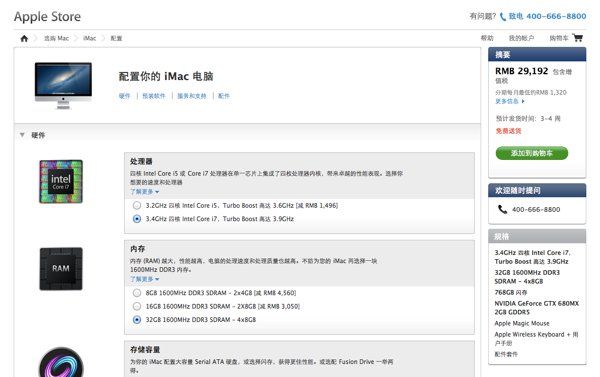600x377 pixels.
Task: Choose 8GB 1600MHz DDR3 SDRAM memory
Action: tap(137, 293)
